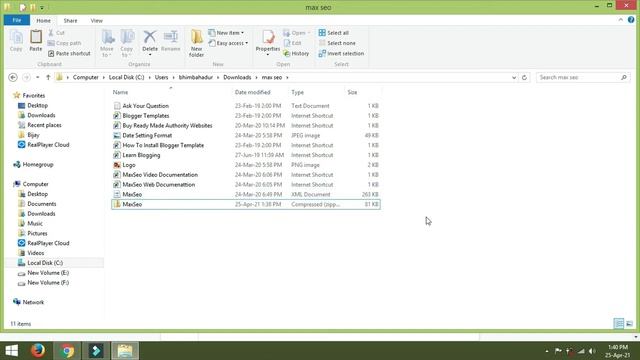Click the Open button in ribbon
Screen dimensions: 640x360
pyautogui.click(x=297, y=33)
